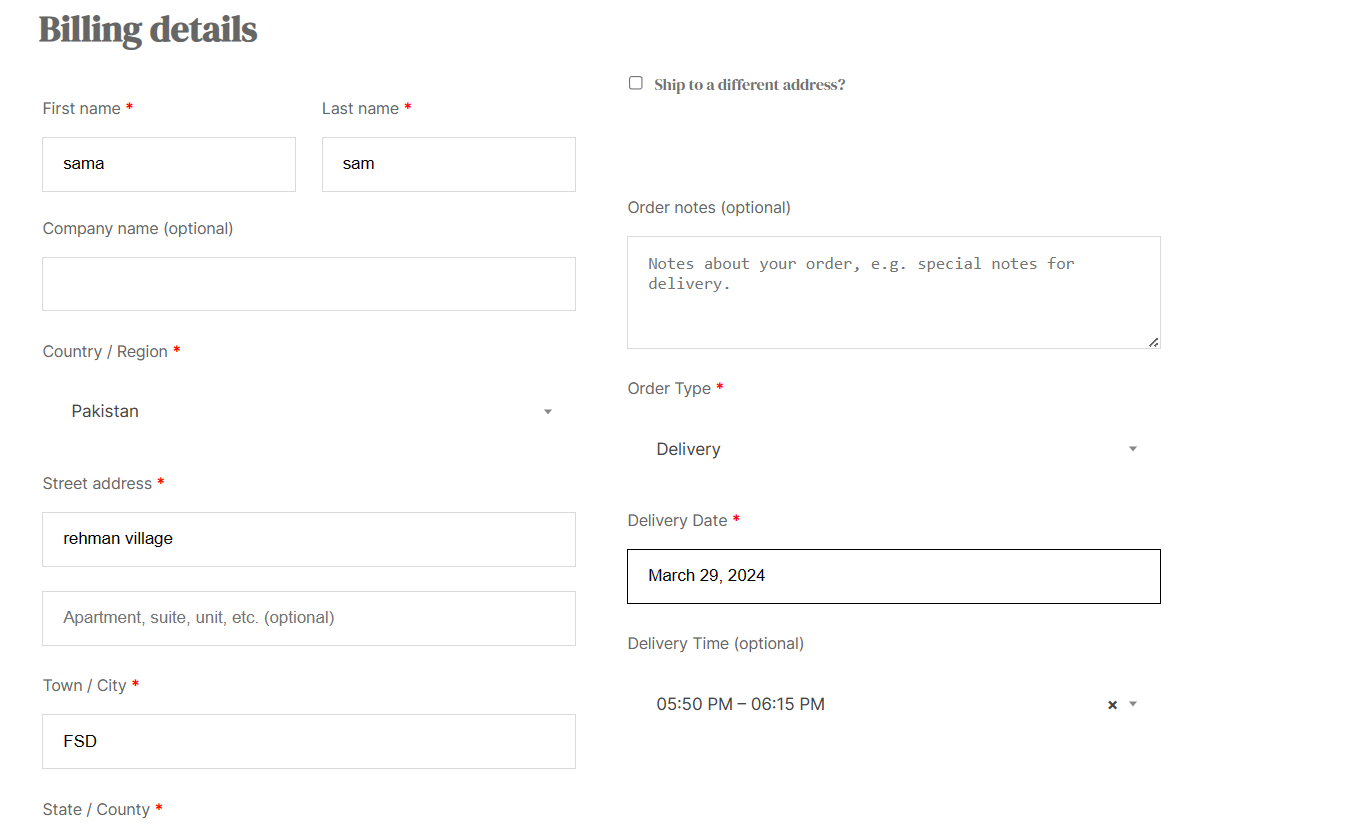Click the 'Billing details' heading
The image size is (1365, 837).
[148, 30]
